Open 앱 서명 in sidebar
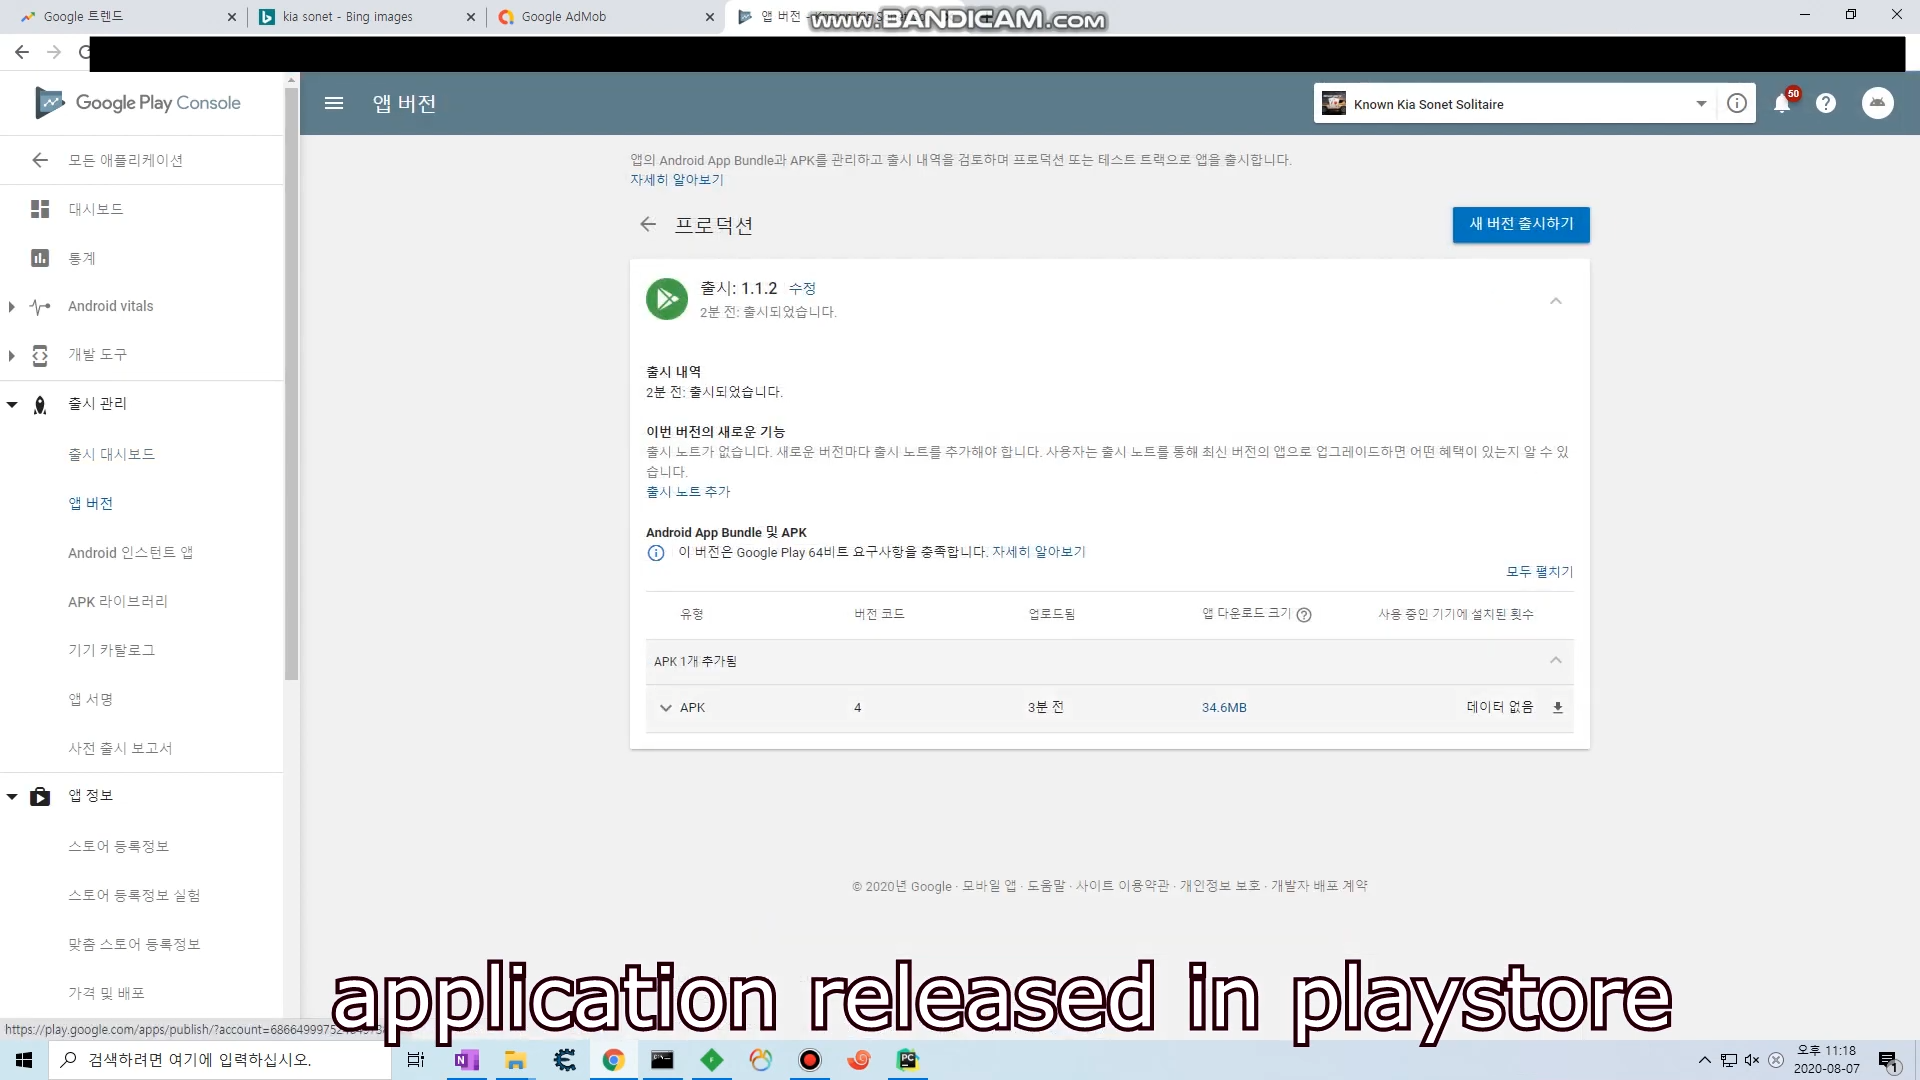1920x1080 pixels. coord(90,700)
